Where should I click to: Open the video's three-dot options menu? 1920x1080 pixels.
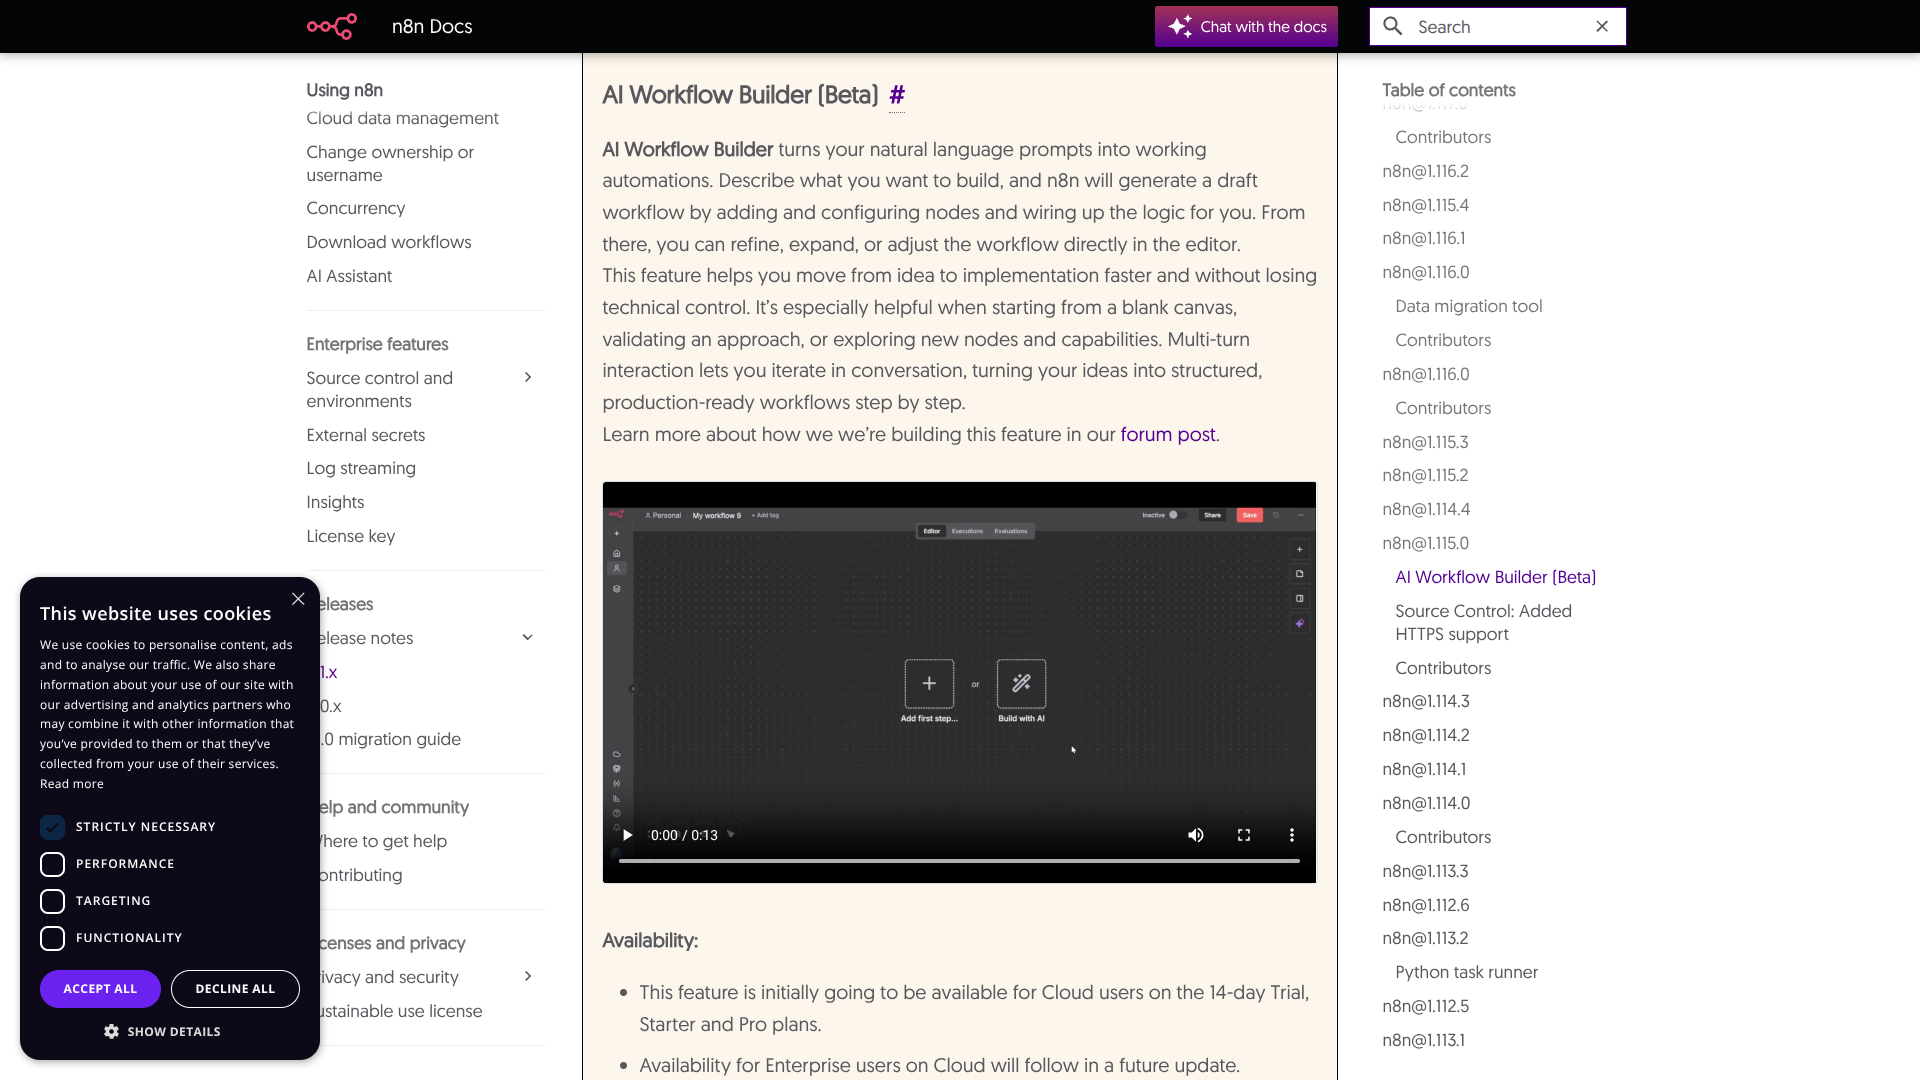(x=1291, y=834)
